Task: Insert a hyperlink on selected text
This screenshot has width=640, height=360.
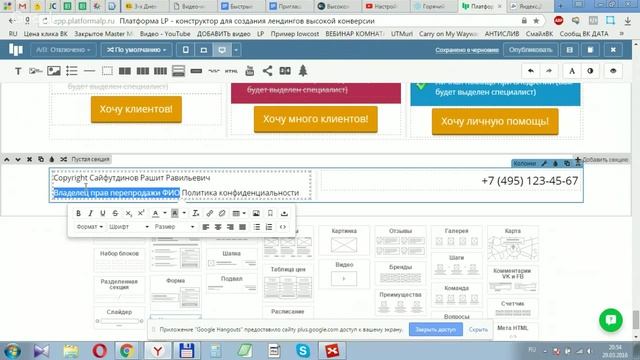Action: [209, 213]
